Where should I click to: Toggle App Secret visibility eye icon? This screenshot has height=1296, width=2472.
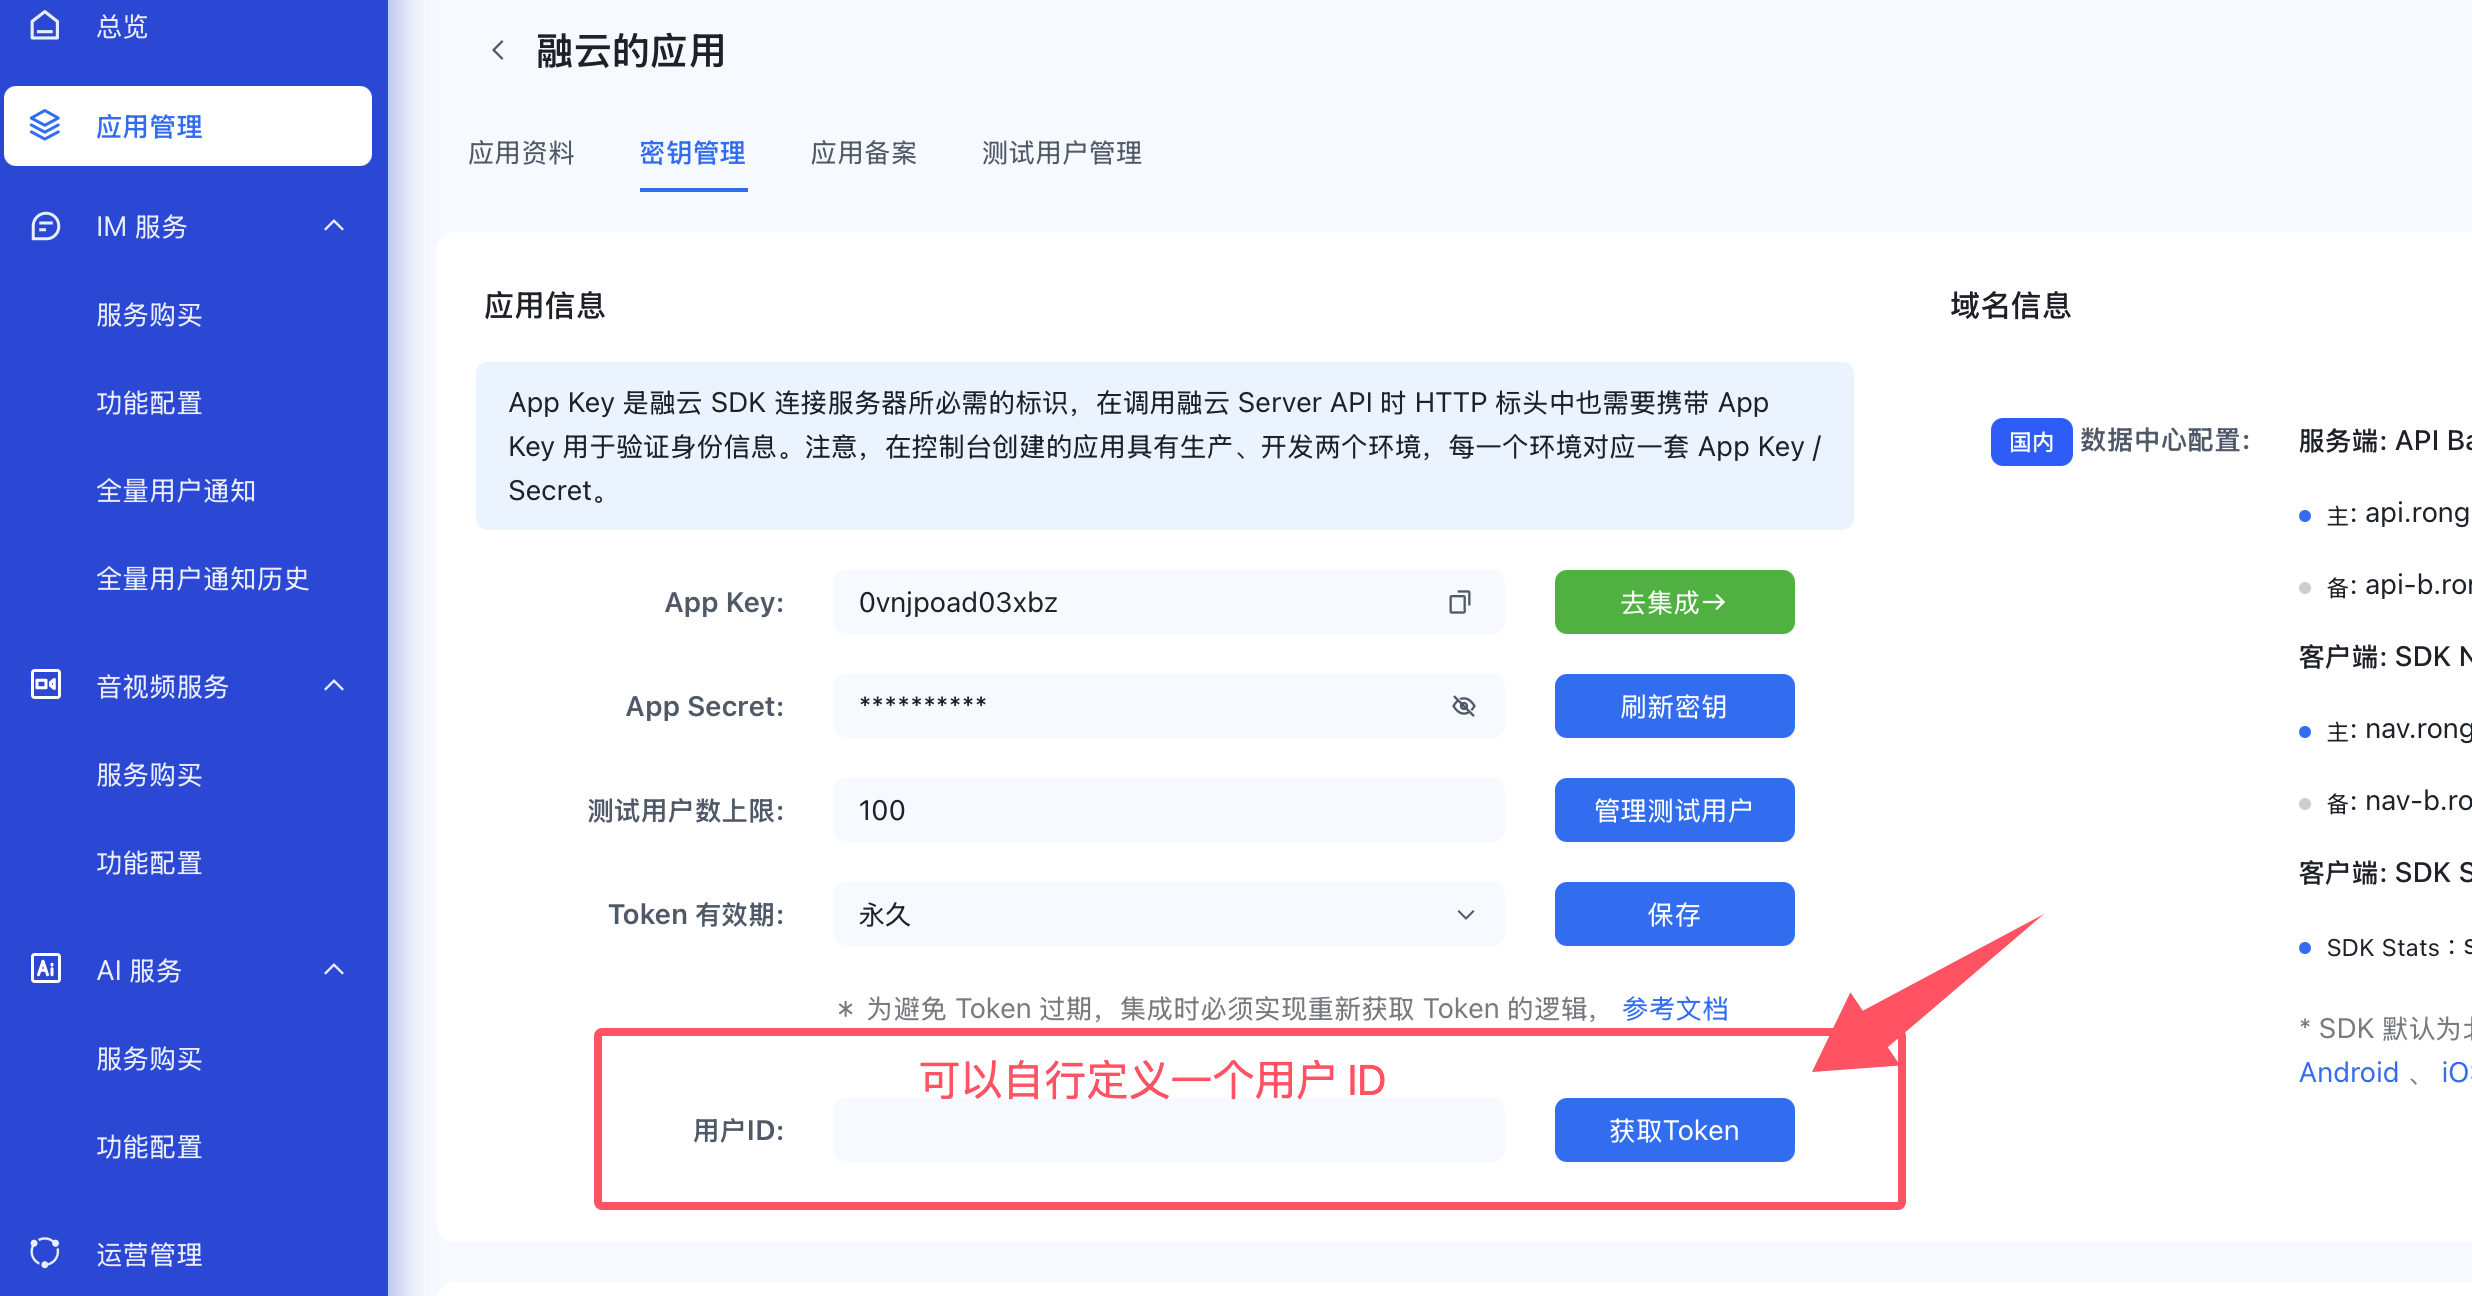pos(1463,706)
